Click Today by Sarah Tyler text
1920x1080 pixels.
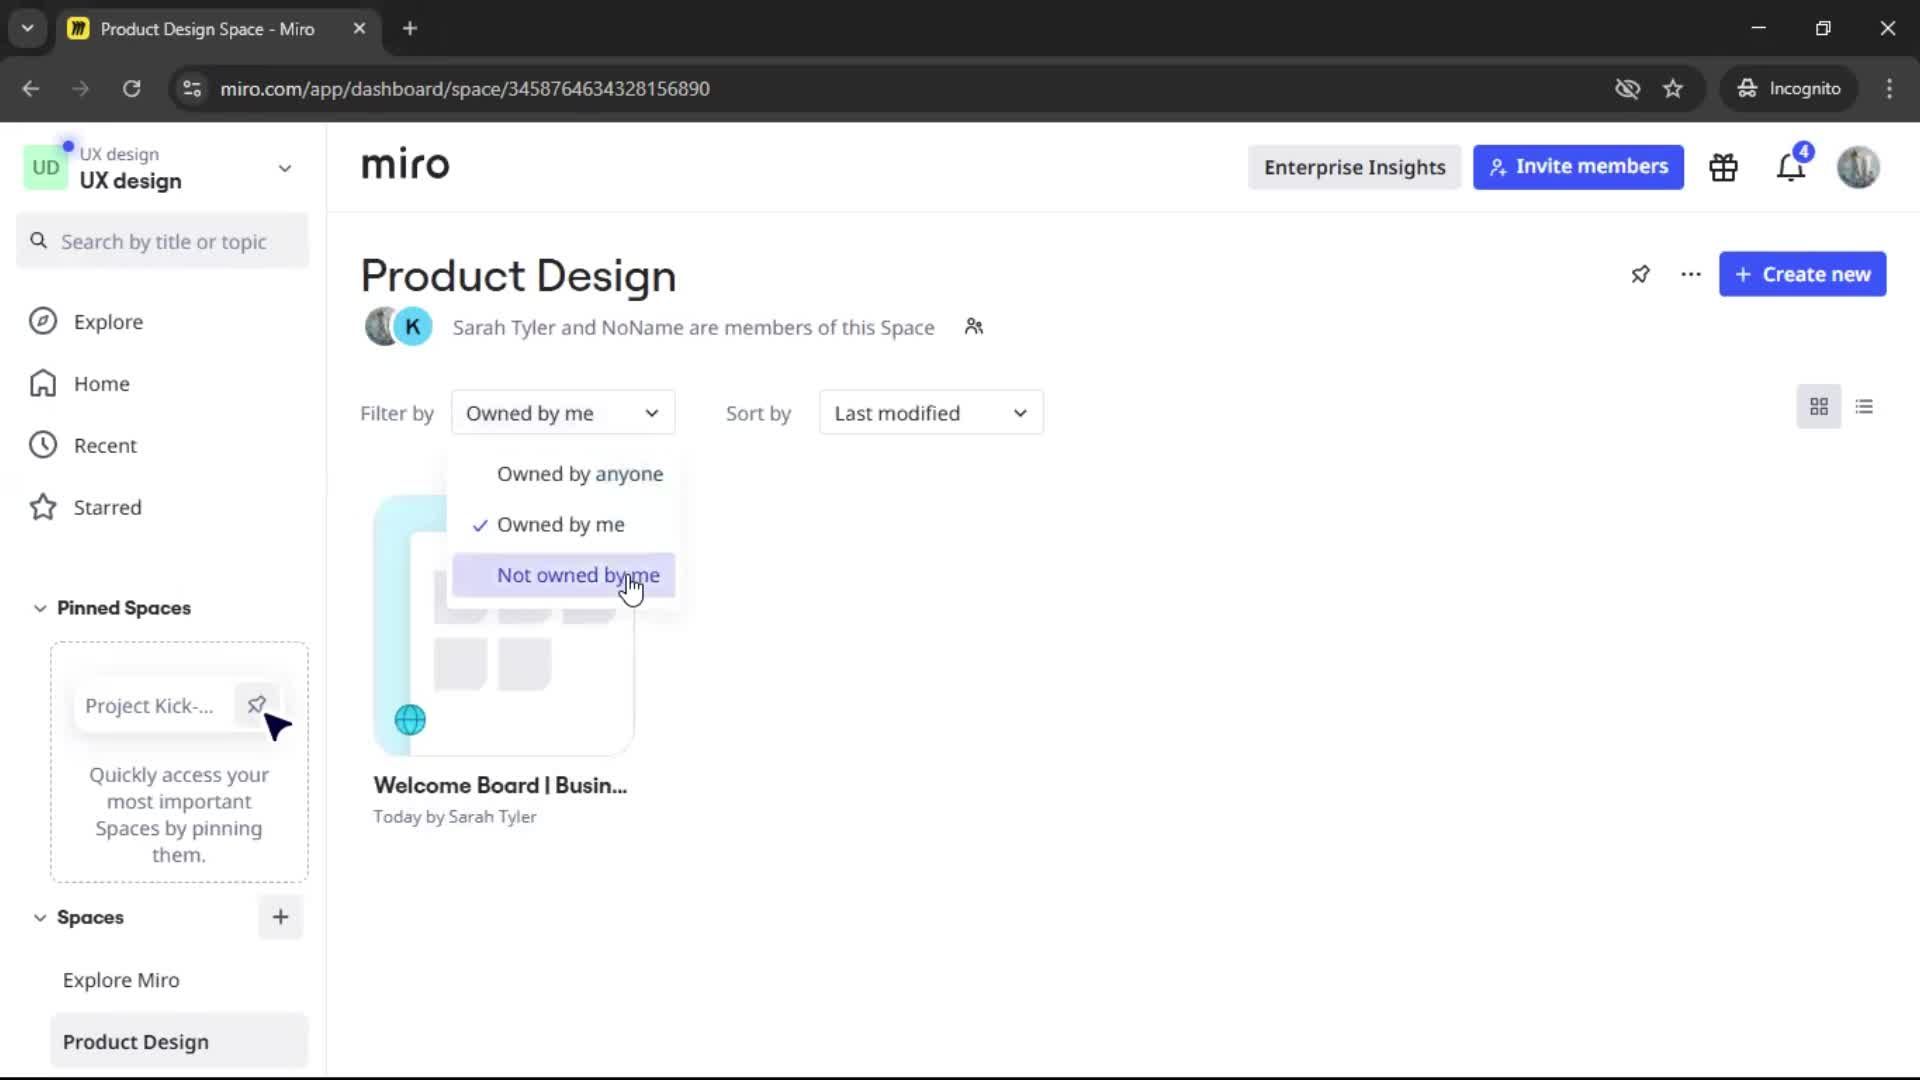tap(455, 817)
